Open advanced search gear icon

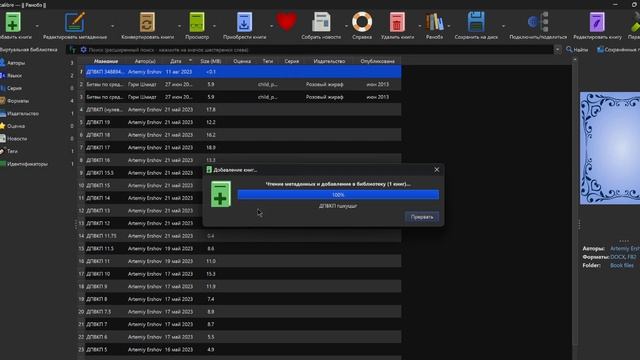point(83,50)
